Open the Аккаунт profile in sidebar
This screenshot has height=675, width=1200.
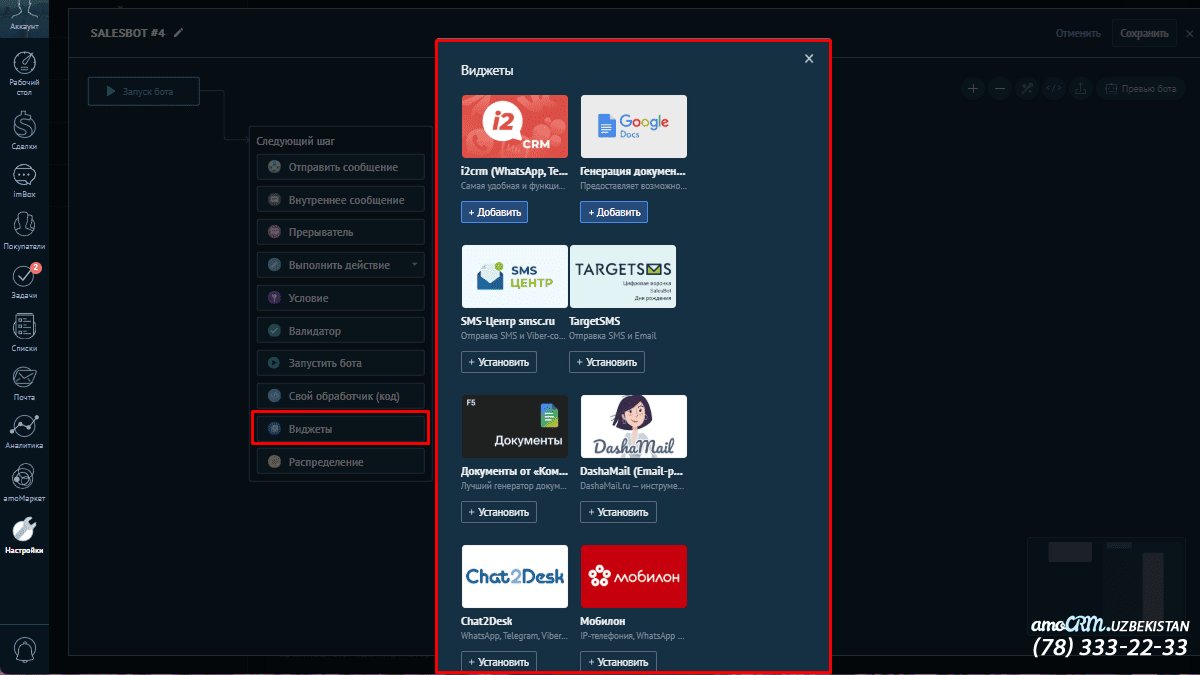25,17
